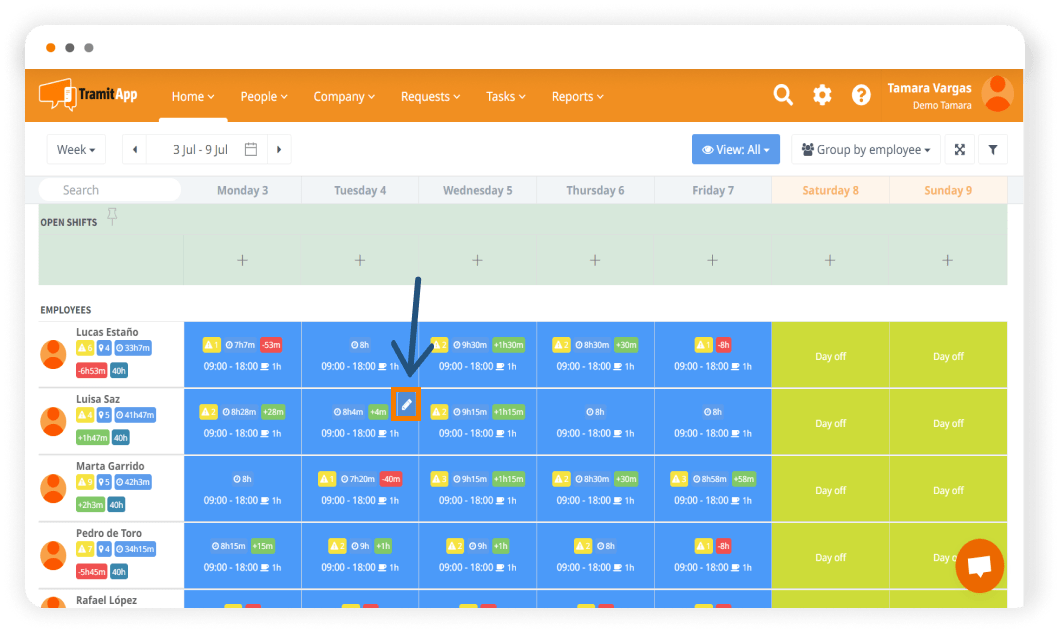Expand the Tasks menu
Viewport: 1061px width, 633px height.
click(505, 96)
